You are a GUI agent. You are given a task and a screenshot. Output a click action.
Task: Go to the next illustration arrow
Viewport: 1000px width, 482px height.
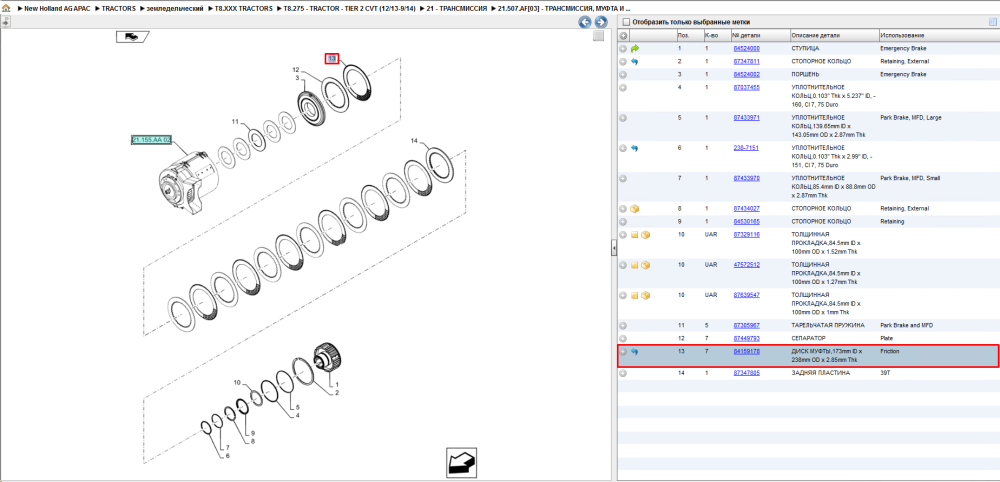tap(599, 22)
